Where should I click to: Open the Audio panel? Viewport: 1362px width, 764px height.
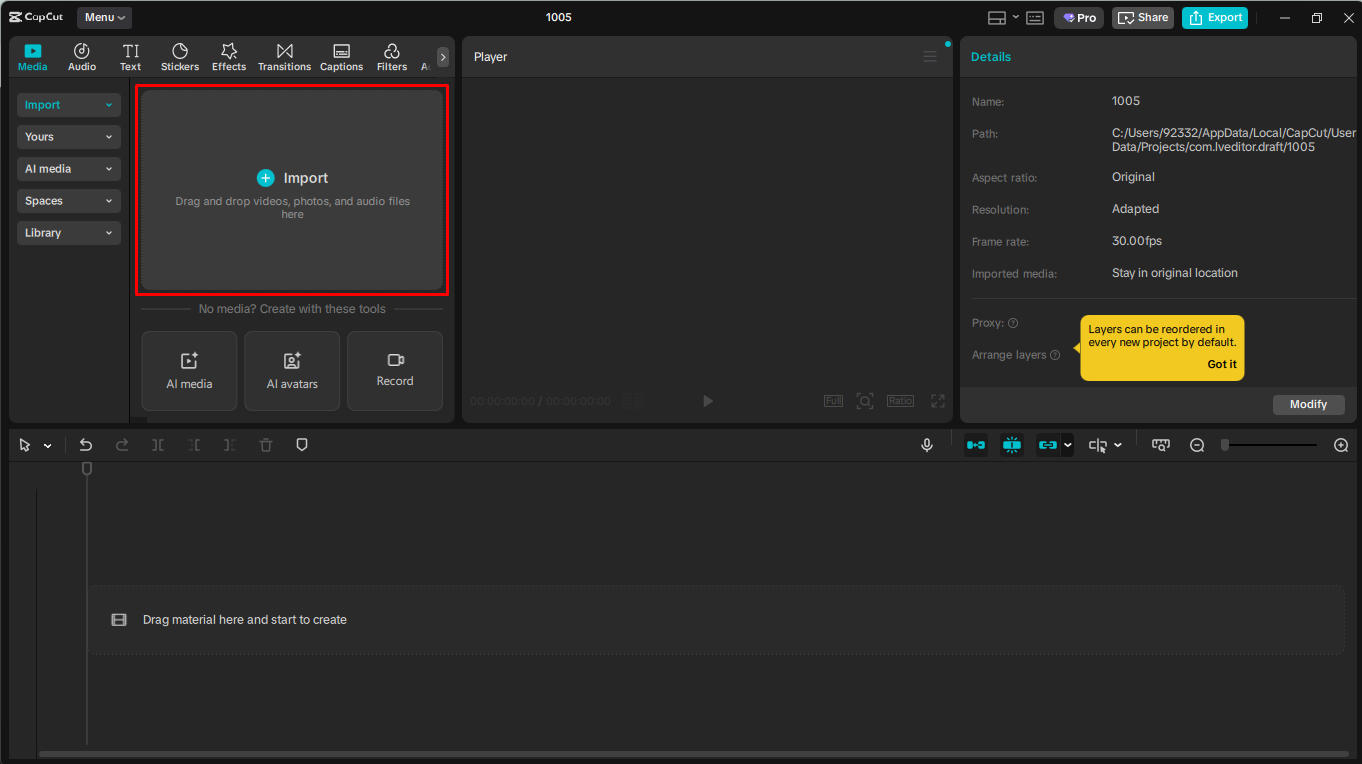(81, 56)
